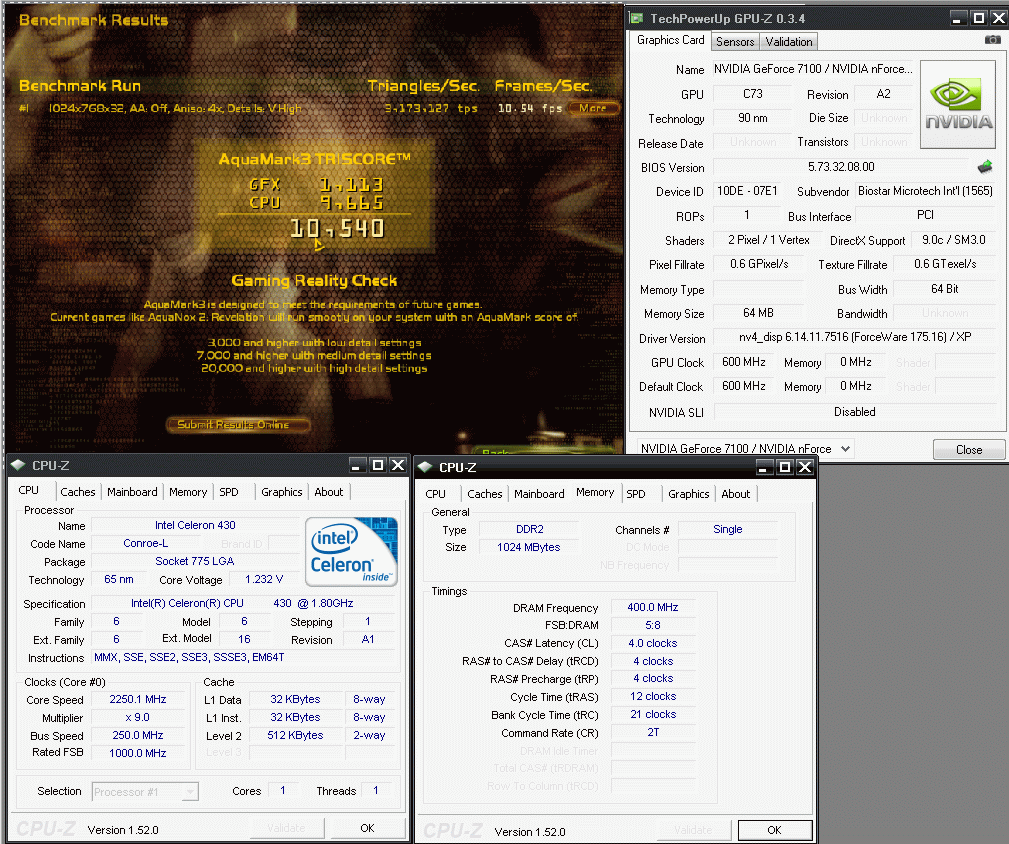Viewport: 1009px width, 844px height.
Task: Click the Core Voltage value 1.232 V
Action: point(264,580)
